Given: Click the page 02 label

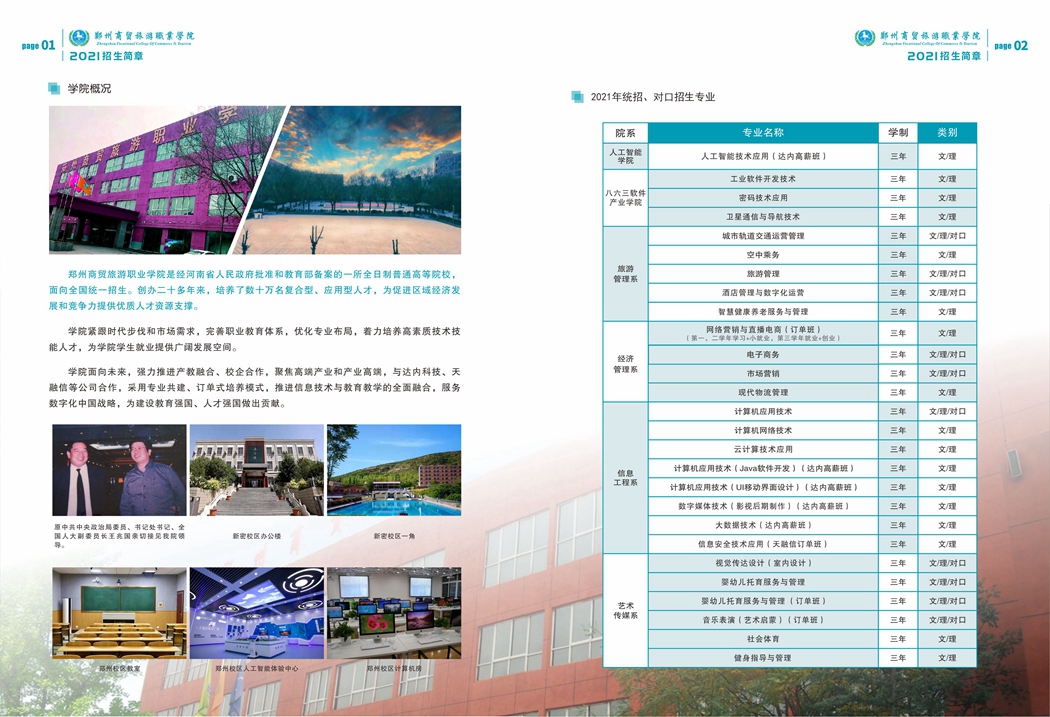Looking at the screenshot, I should pos(1011,45).
